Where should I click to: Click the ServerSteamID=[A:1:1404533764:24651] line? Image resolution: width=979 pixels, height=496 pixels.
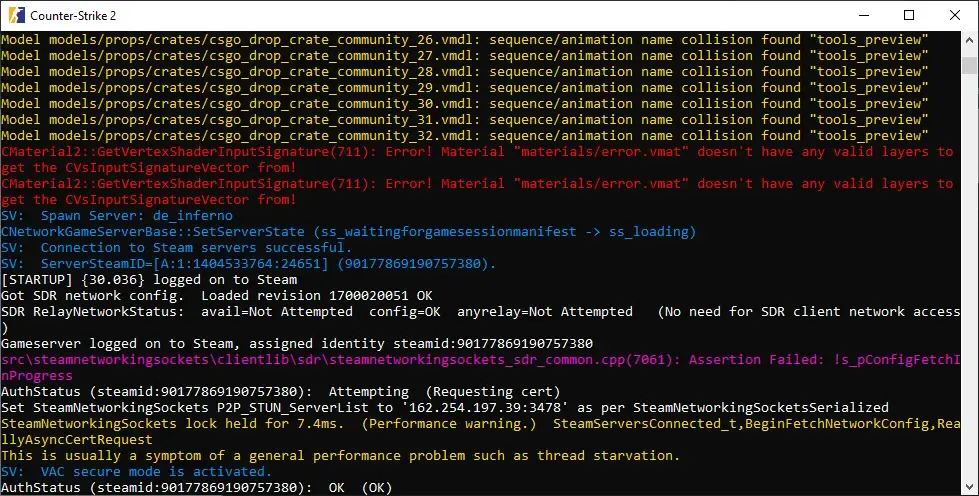pos(248,264)
